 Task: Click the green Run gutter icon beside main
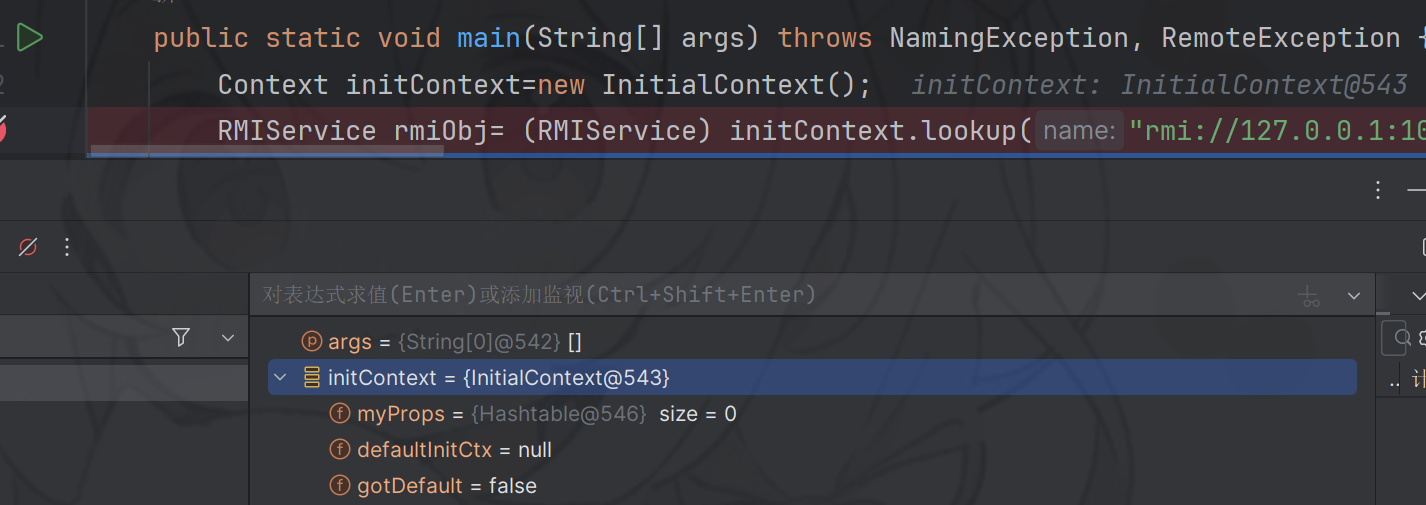(30, 38)
